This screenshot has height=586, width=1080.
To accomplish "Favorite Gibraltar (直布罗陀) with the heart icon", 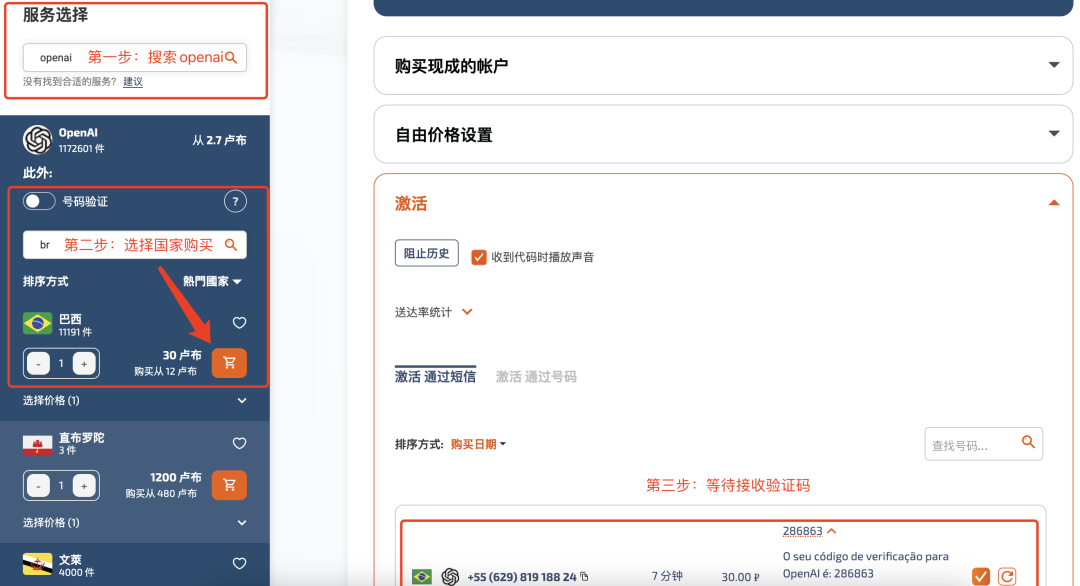I will tap(239, 444).
